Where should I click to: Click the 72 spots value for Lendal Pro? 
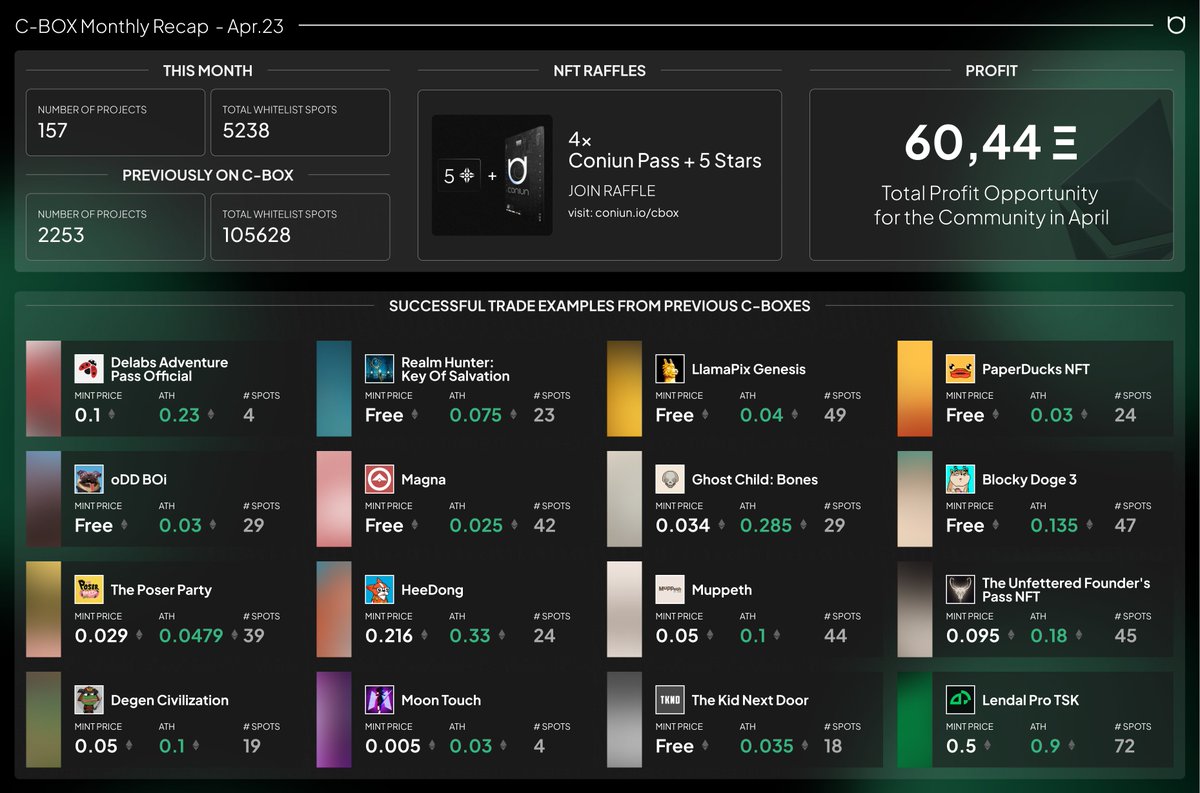coord(1125,746)
